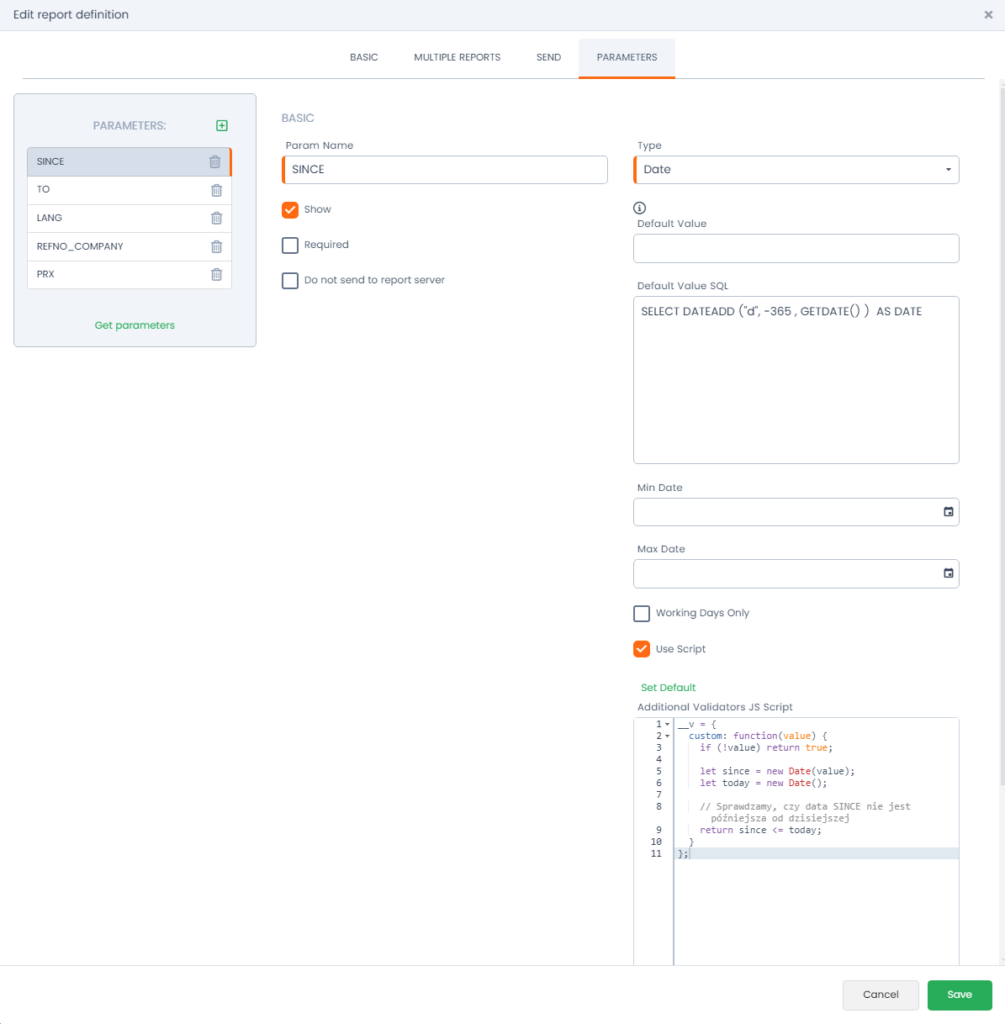Delete the LANG parameter
Image resolution: width=1005 pixels, height=1024 pixels.
point(216,218)
